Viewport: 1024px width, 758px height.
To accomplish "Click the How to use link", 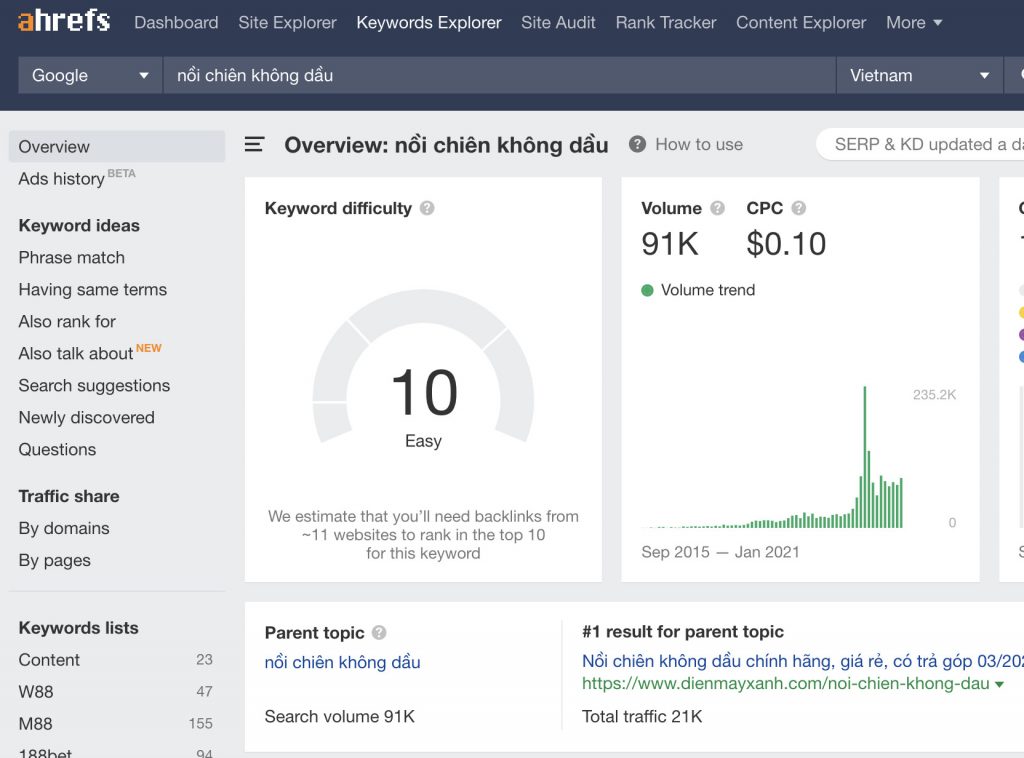I will pos(699,144).
